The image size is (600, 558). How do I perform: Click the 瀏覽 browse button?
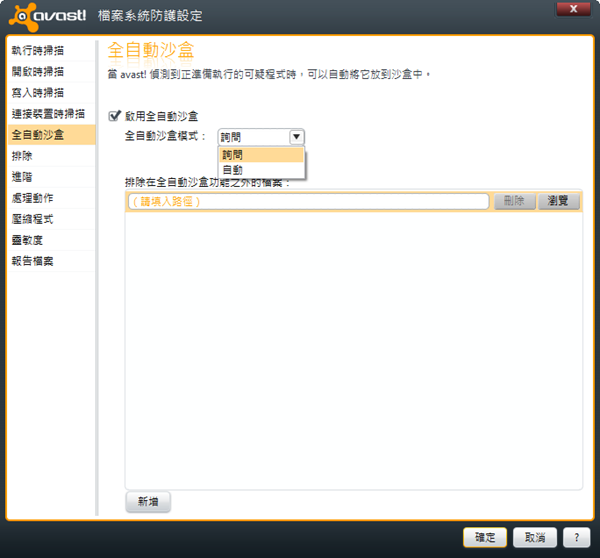point(558,201)
